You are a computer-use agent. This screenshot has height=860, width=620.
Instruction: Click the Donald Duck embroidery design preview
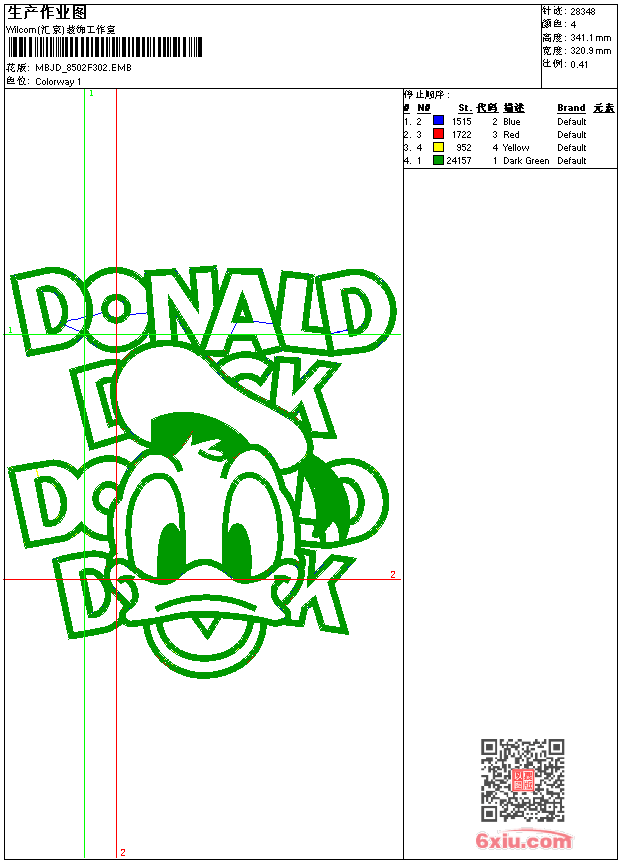(x=201, y=472)
